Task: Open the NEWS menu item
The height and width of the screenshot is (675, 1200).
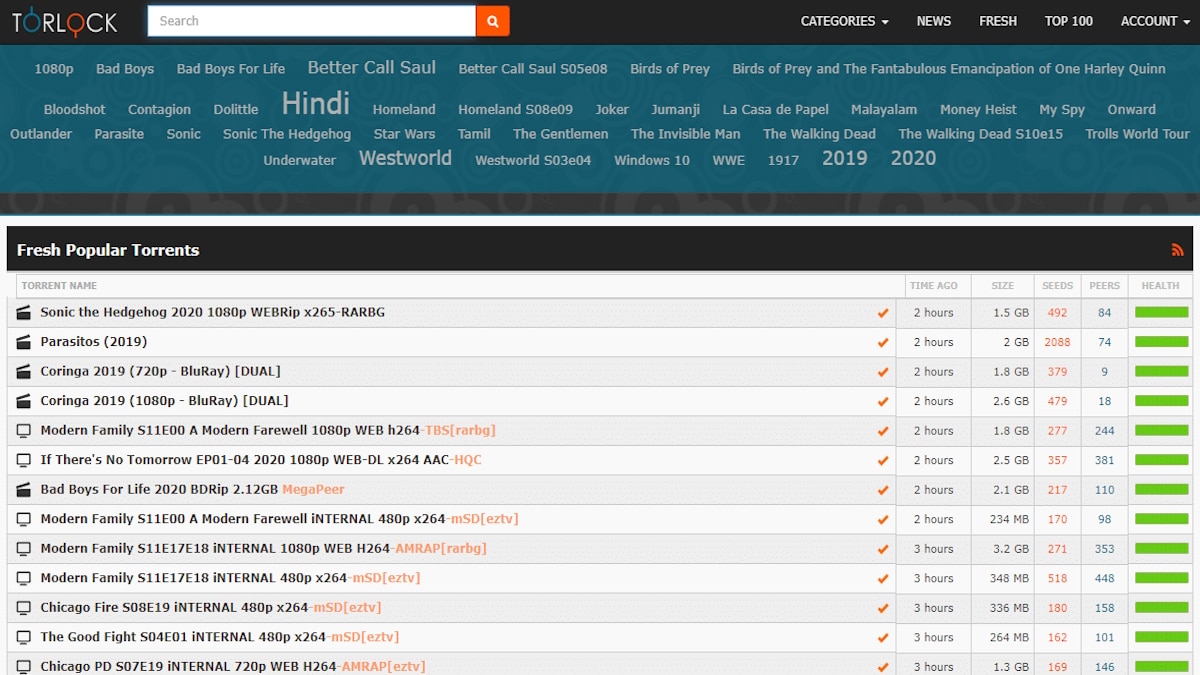Action: (x=933, y=20)
